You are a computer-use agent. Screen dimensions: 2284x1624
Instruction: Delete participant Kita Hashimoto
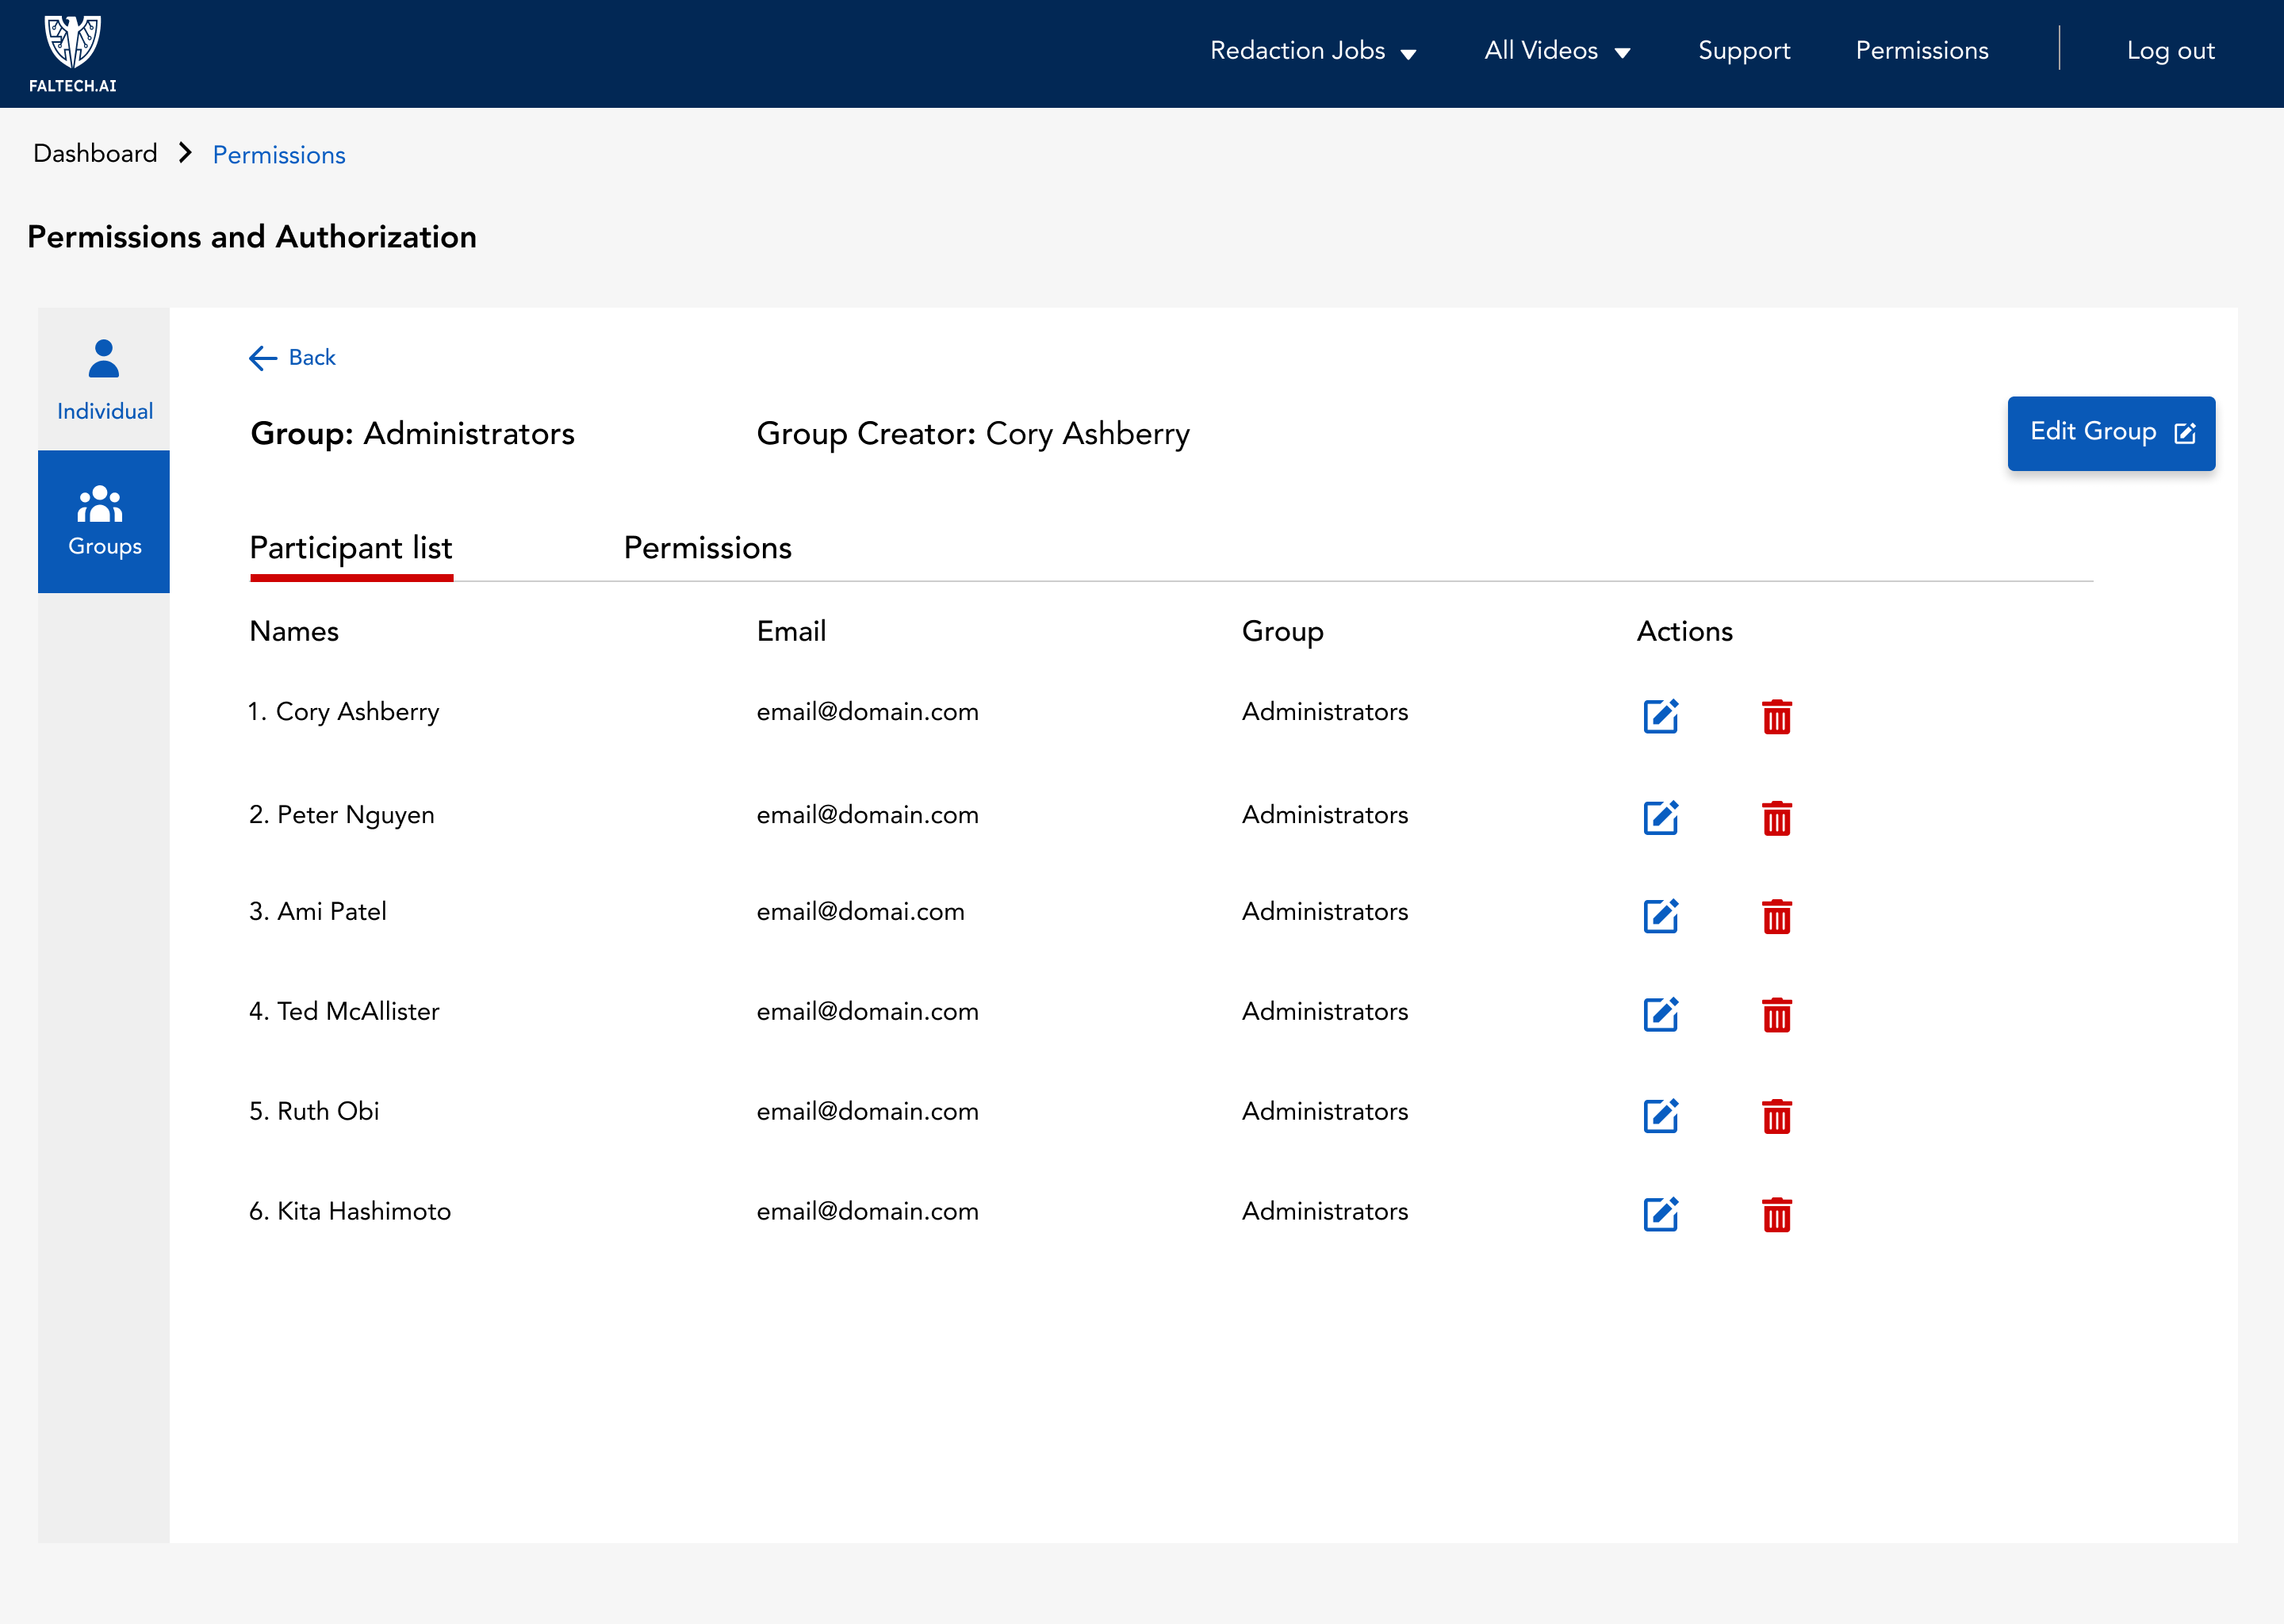1777,1214
